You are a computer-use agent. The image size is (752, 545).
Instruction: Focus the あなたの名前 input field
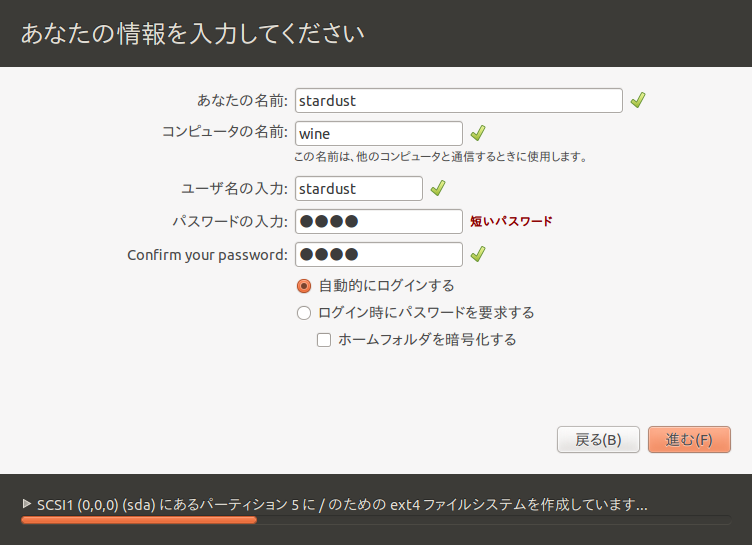pos(458,101)
